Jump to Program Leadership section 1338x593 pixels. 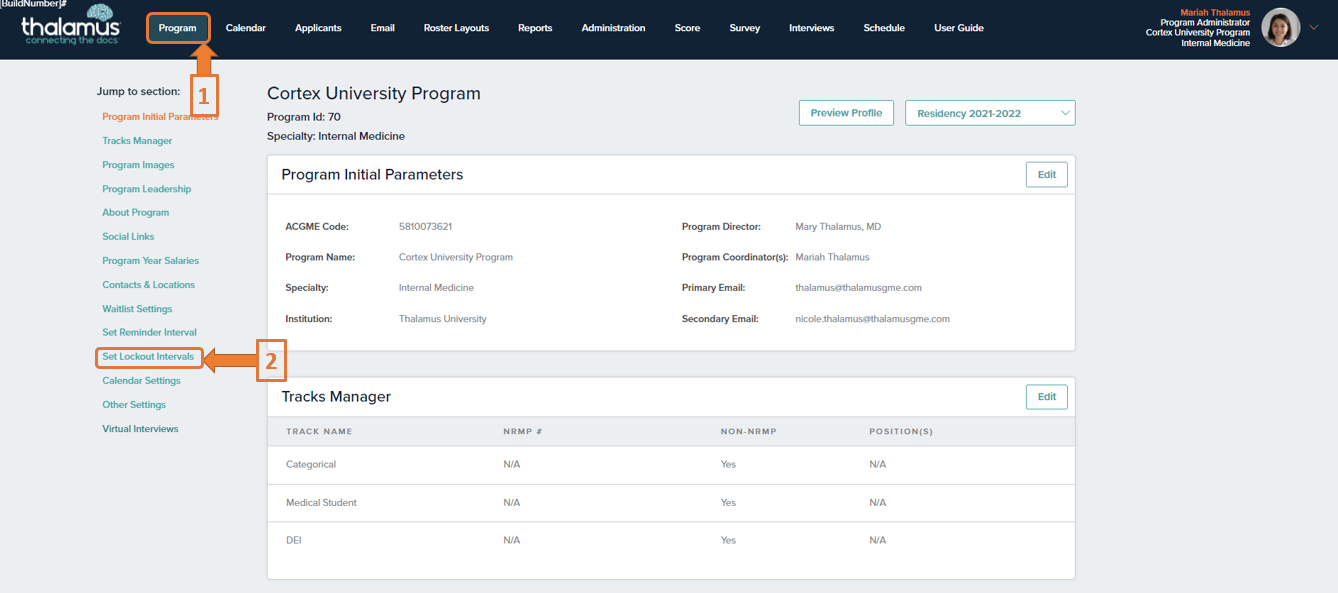(146, 189)
